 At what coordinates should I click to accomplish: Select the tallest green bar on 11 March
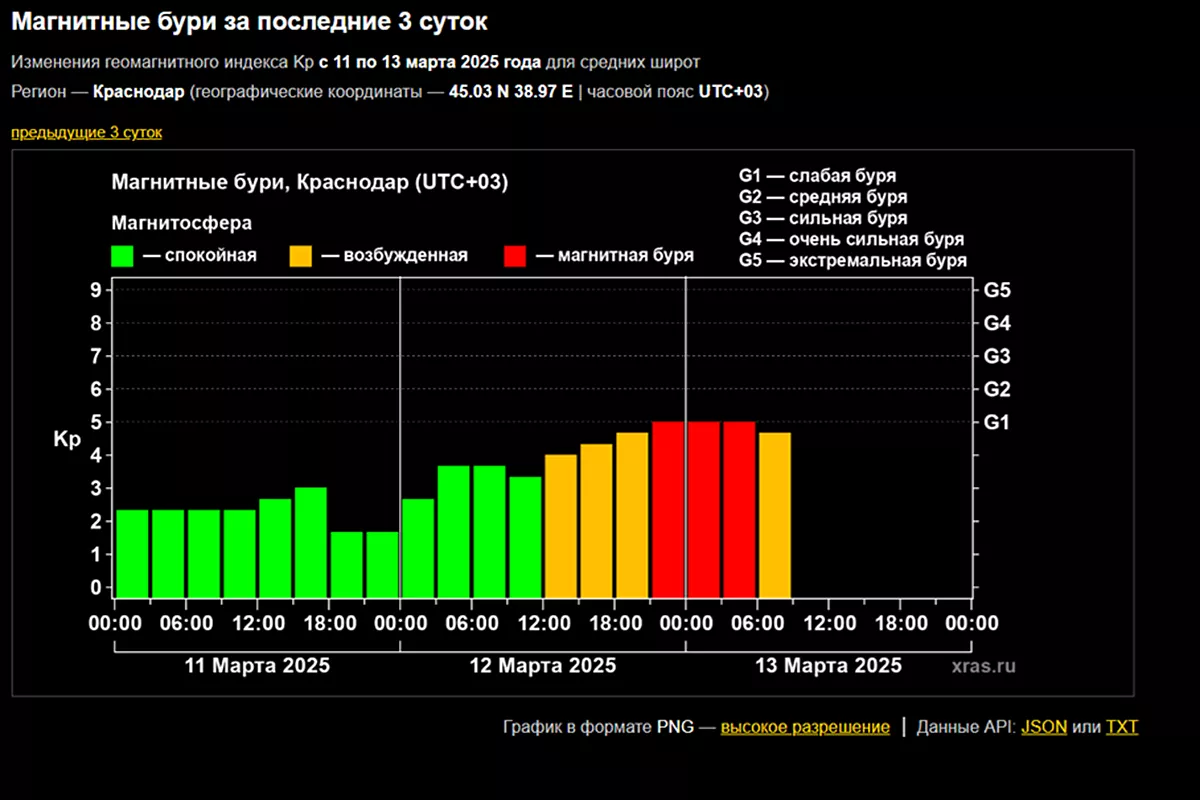pyautogui.click(x=311, y=541)
